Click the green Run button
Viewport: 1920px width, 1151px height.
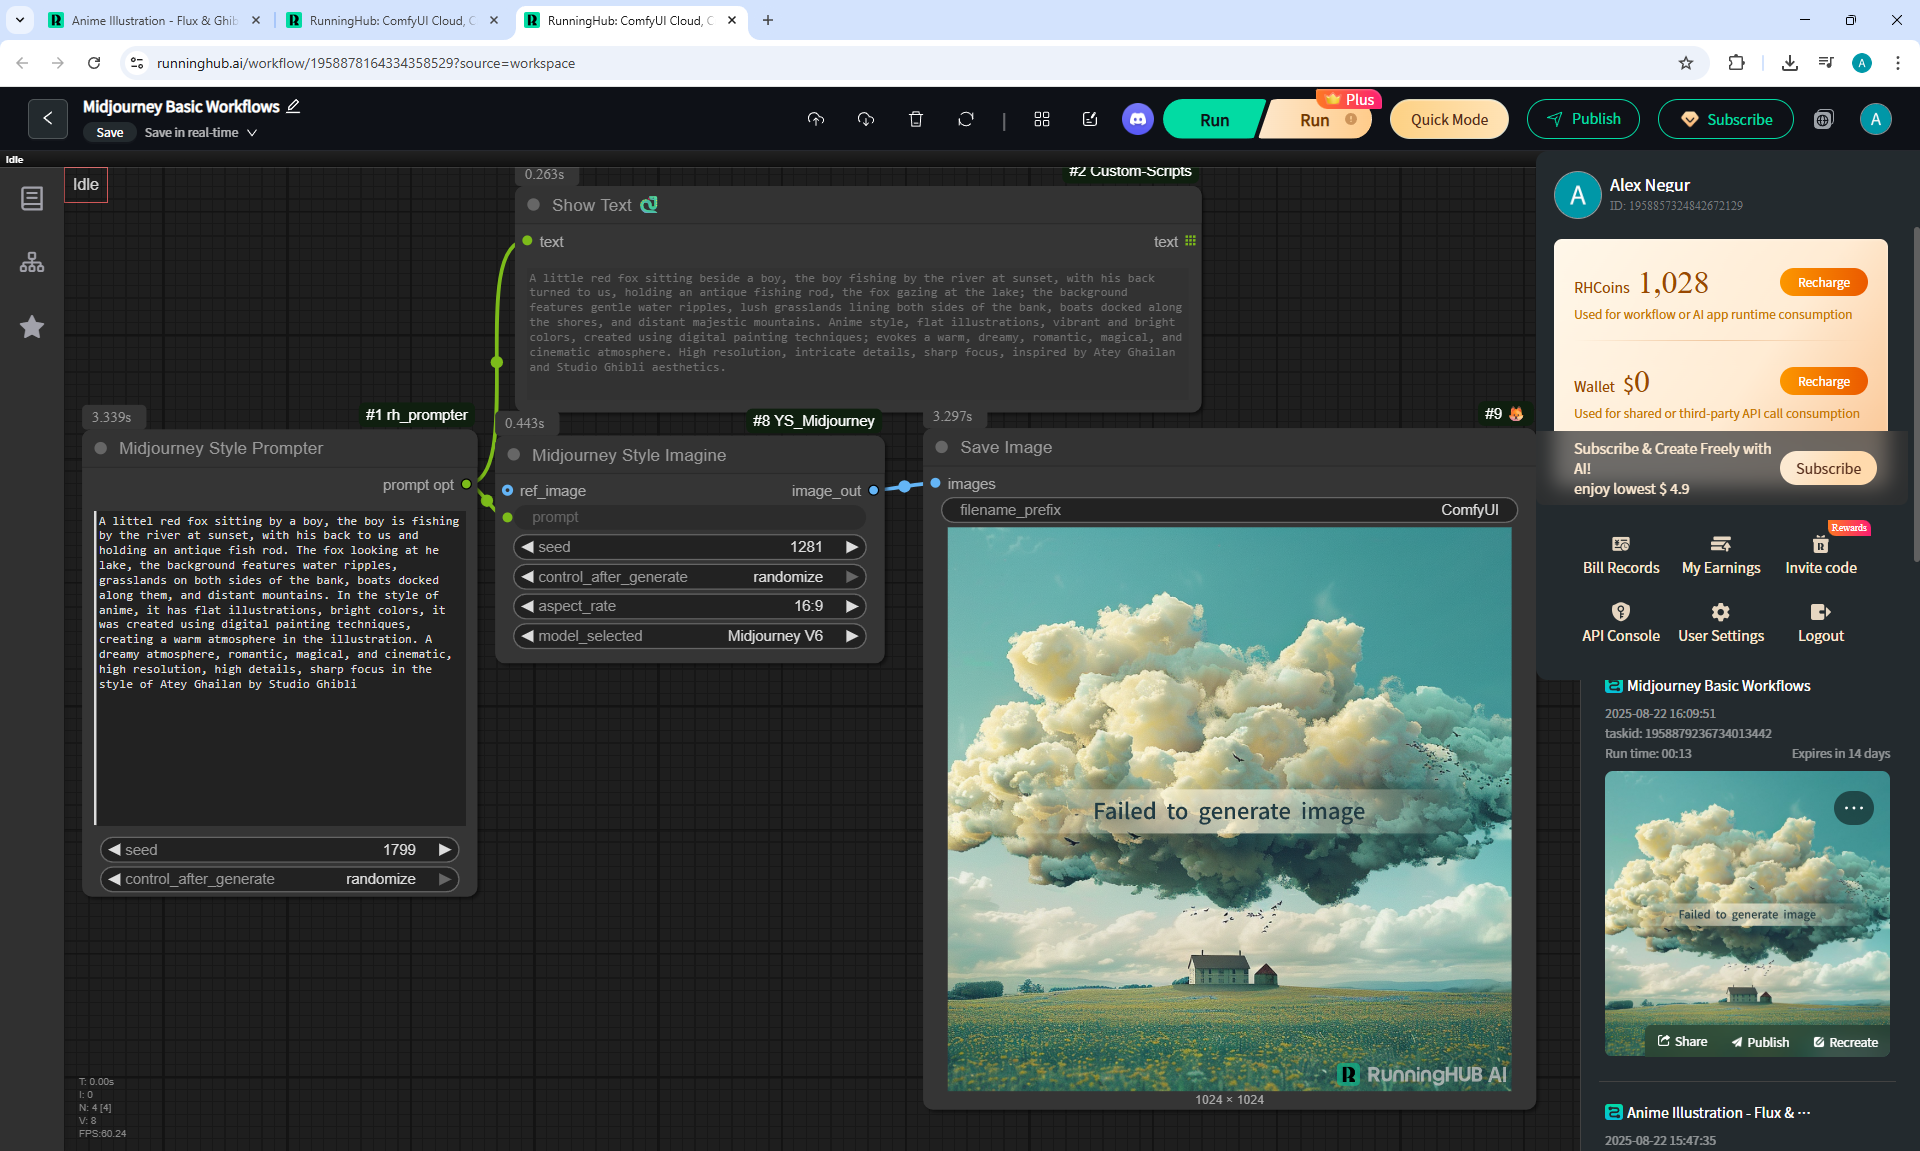[x=1214, y=119]
